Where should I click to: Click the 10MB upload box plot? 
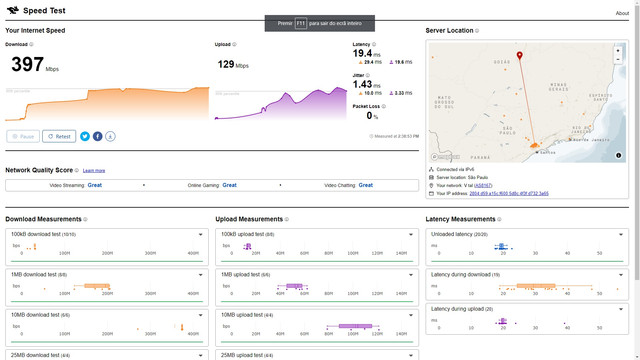click(353, 326)
